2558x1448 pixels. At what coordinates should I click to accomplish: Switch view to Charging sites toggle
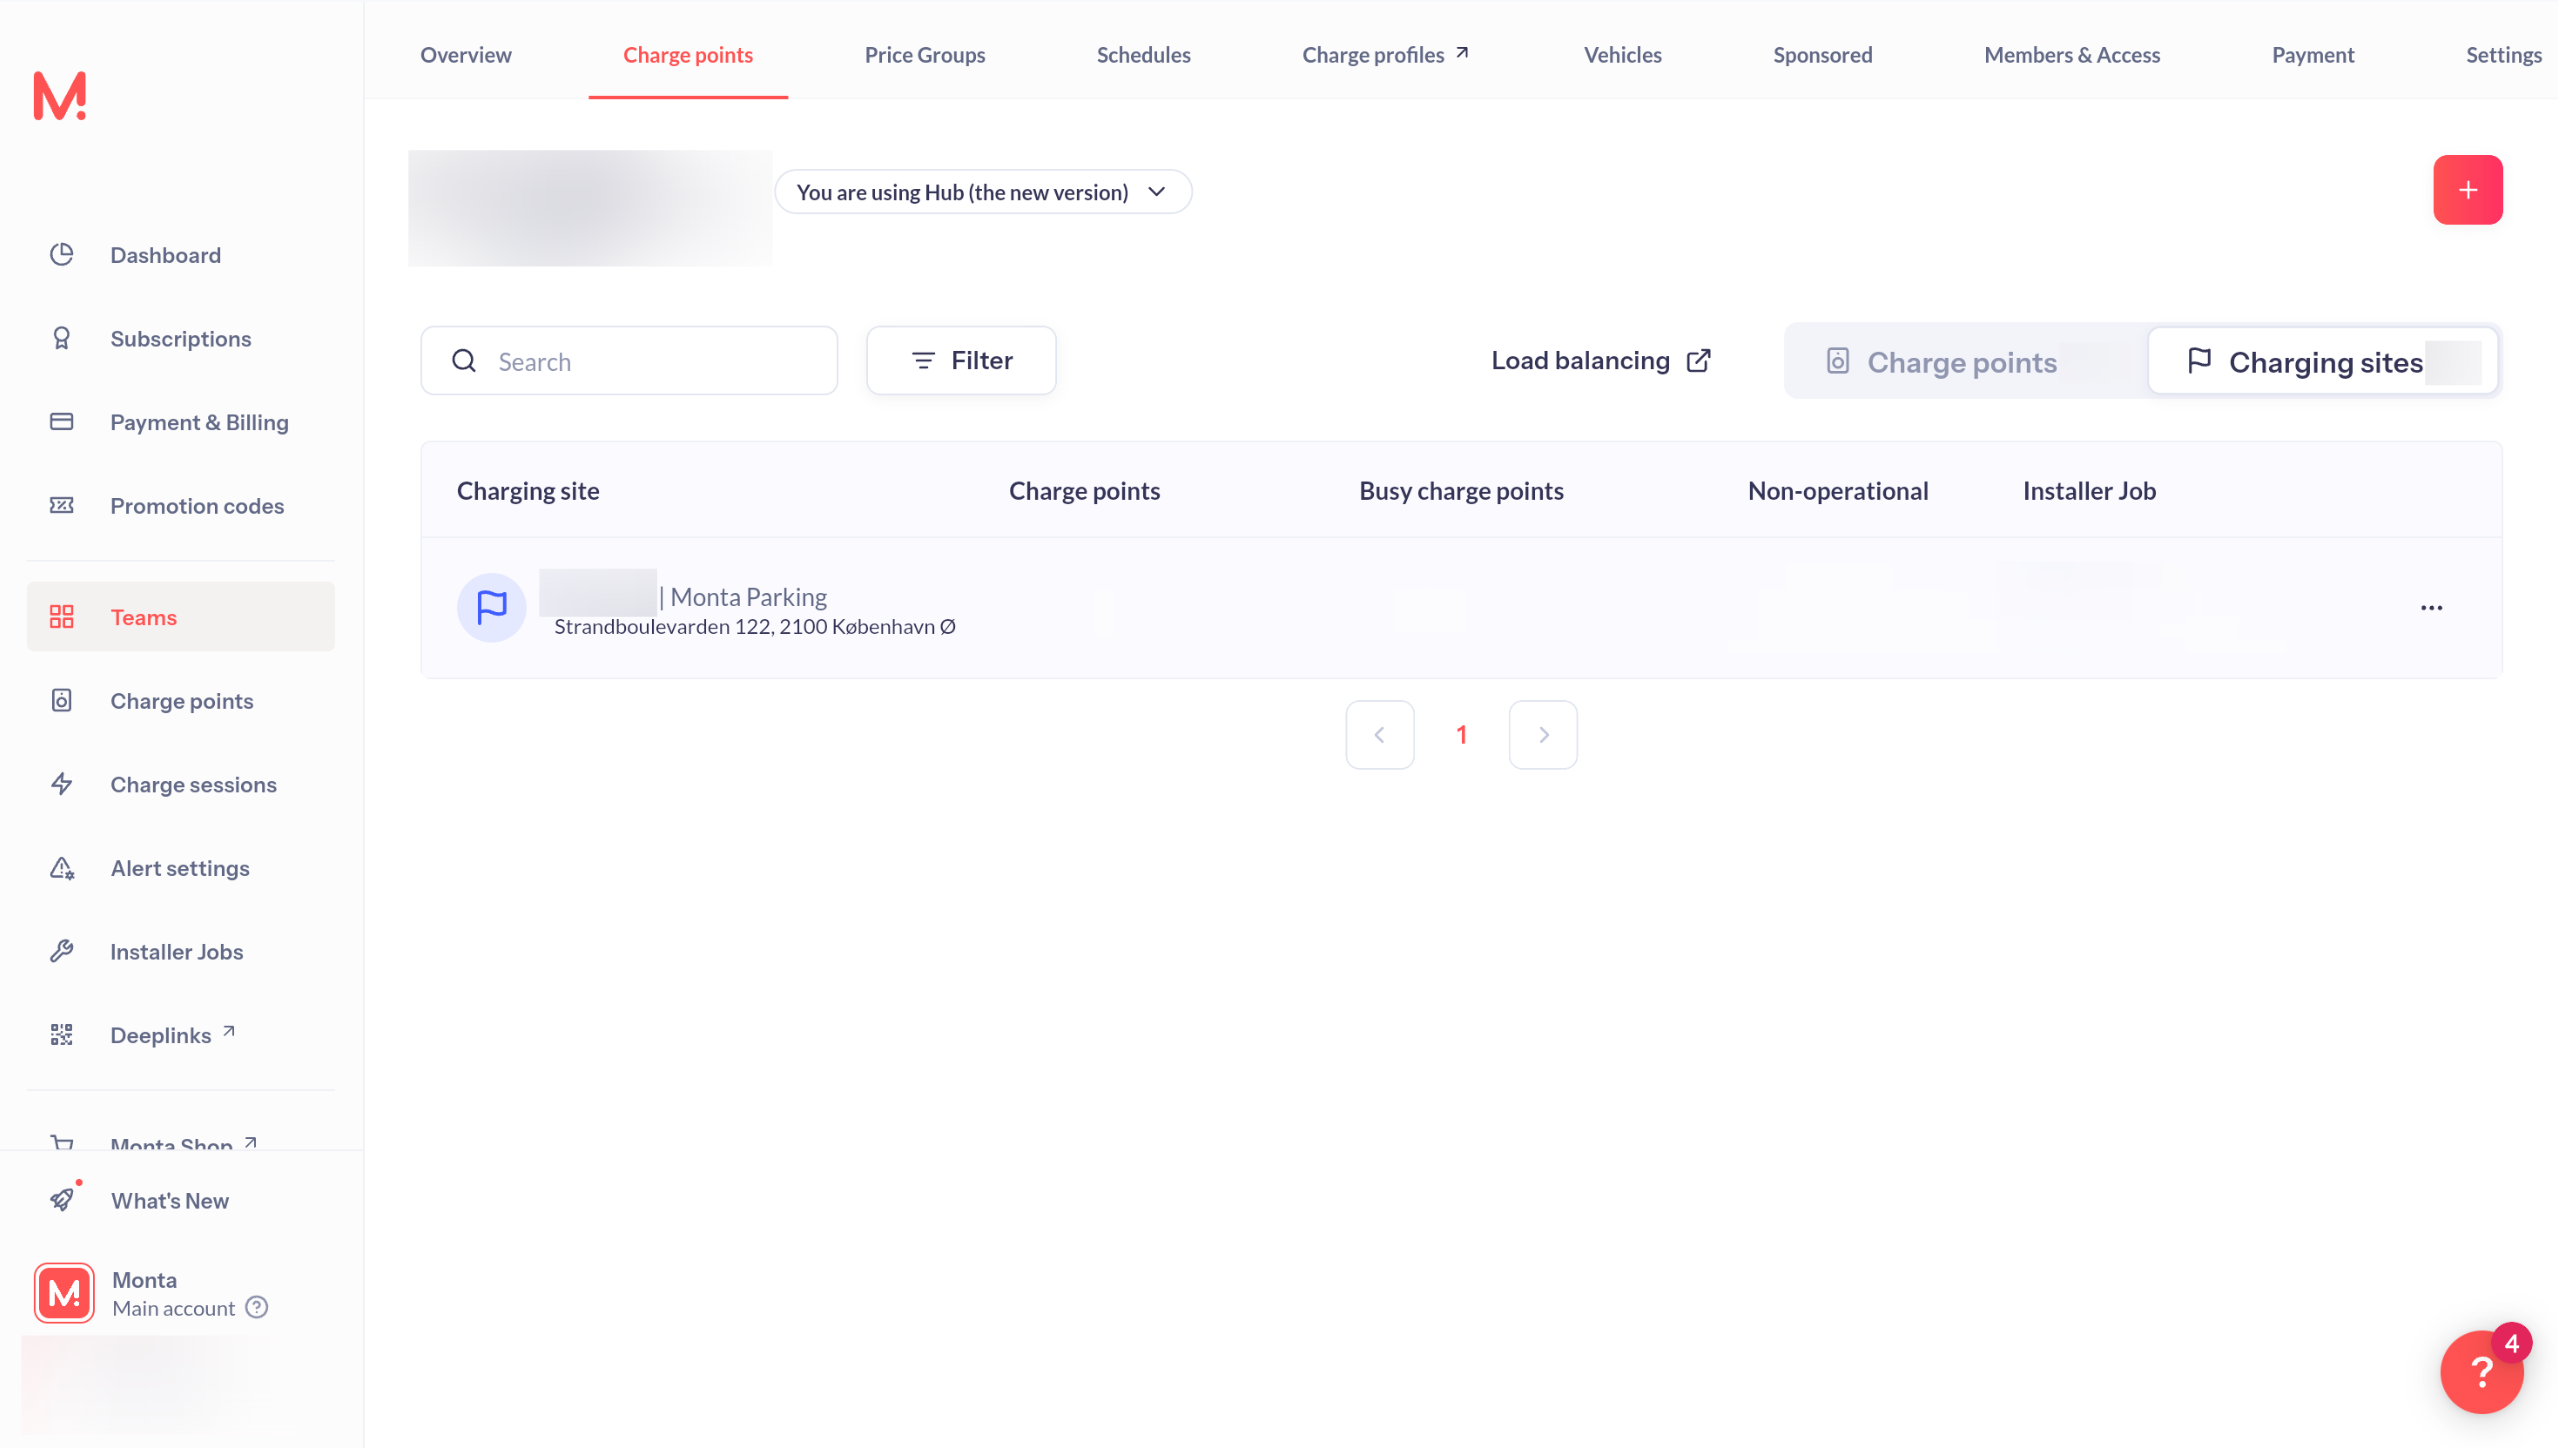coord(2322,361)
